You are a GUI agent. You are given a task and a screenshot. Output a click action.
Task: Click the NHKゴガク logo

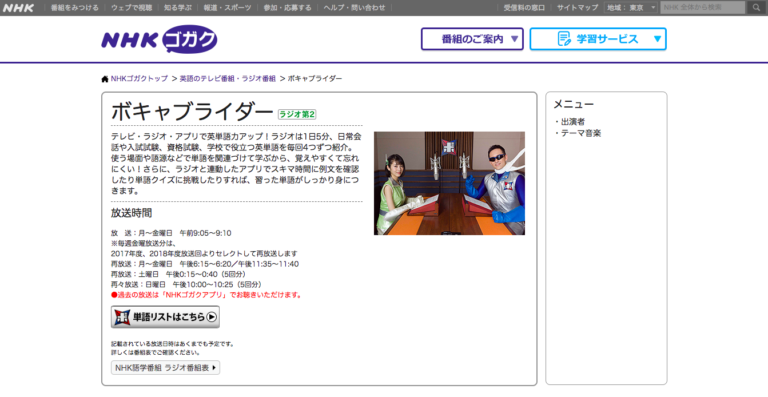(x=159, y=39)
